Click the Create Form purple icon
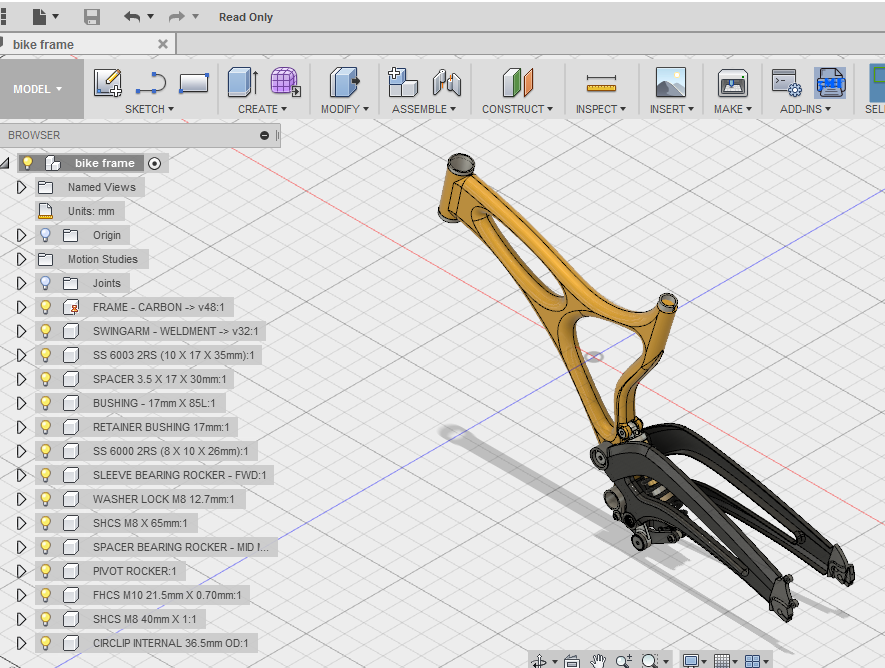 click(x=286, y=82)
